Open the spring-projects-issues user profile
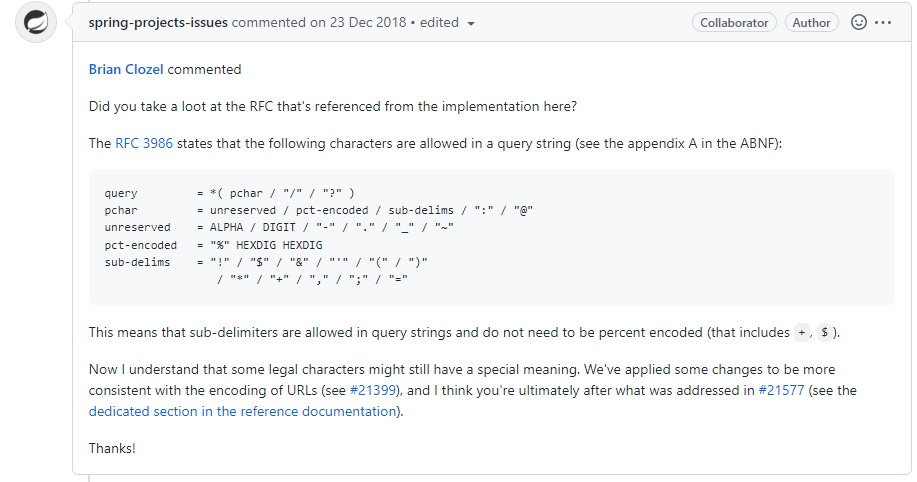 pos(158,22)
